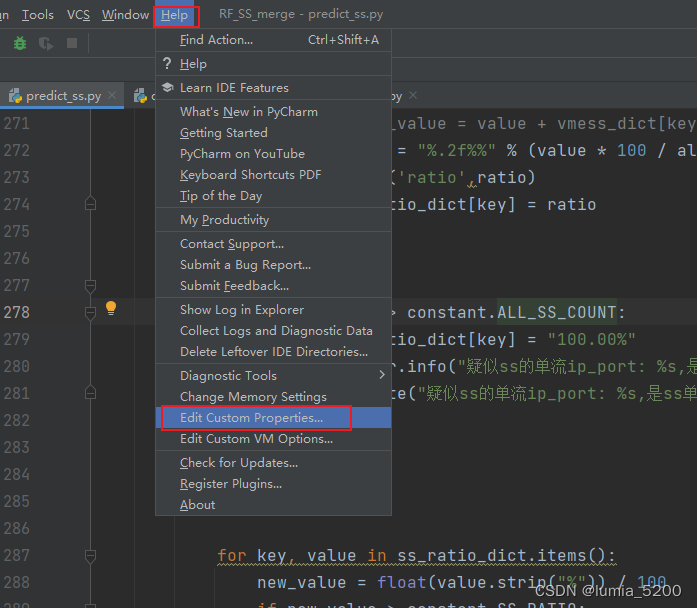697x608 pixels.
Task: Select Find Action... menu entry
Action: [273, 40]
